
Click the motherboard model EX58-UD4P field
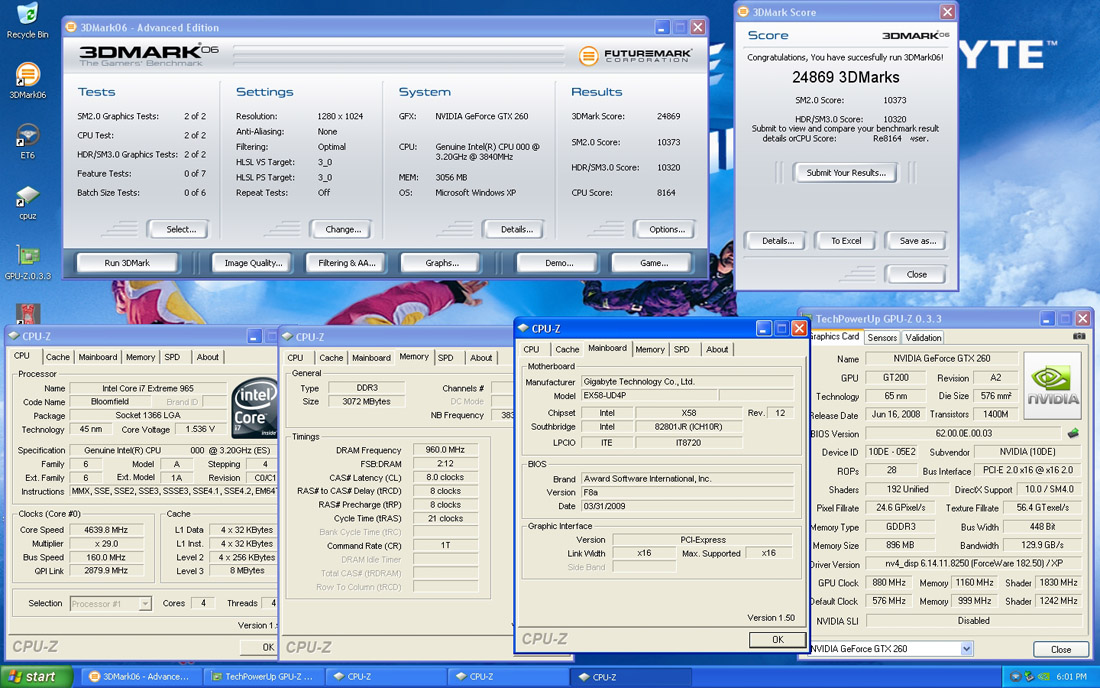coord(649,396)
